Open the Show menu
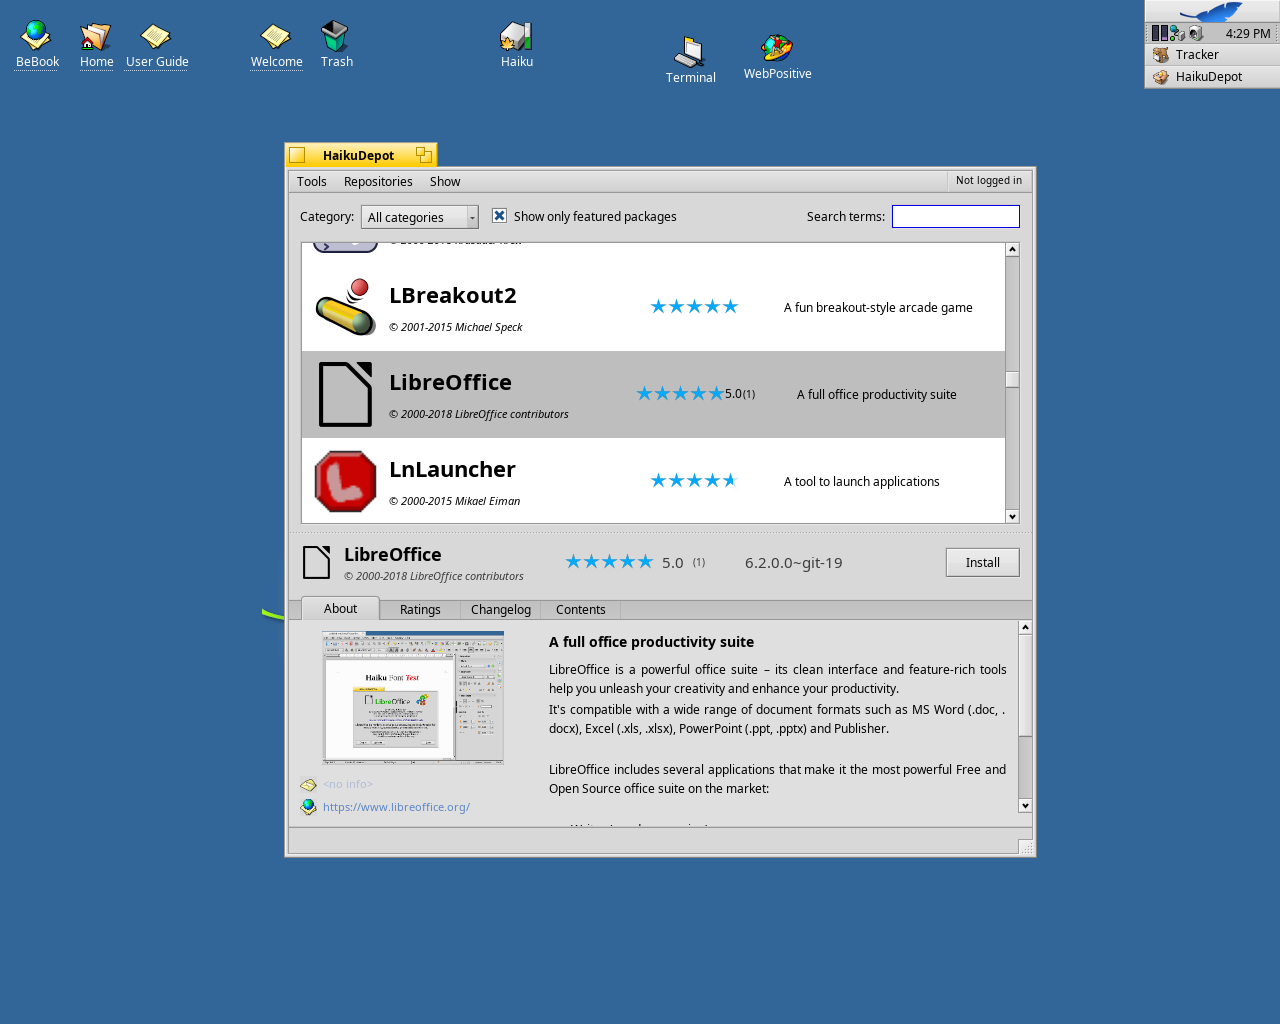This screenshot has height=1024, width=1280. click(x=445, y=182)
